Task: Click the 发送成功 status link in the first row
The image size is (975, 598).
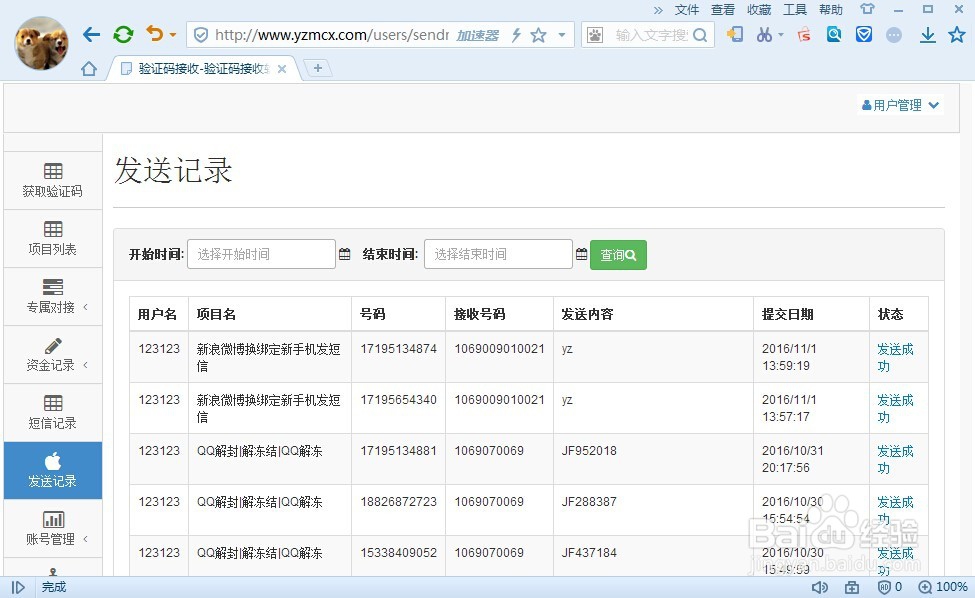Action: tap(897, 356)
